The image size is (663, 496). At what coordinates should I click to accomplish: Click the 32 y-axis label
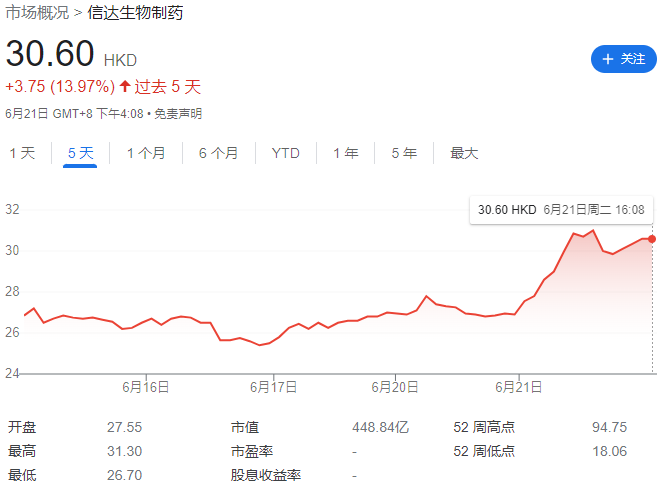(12, 209)
